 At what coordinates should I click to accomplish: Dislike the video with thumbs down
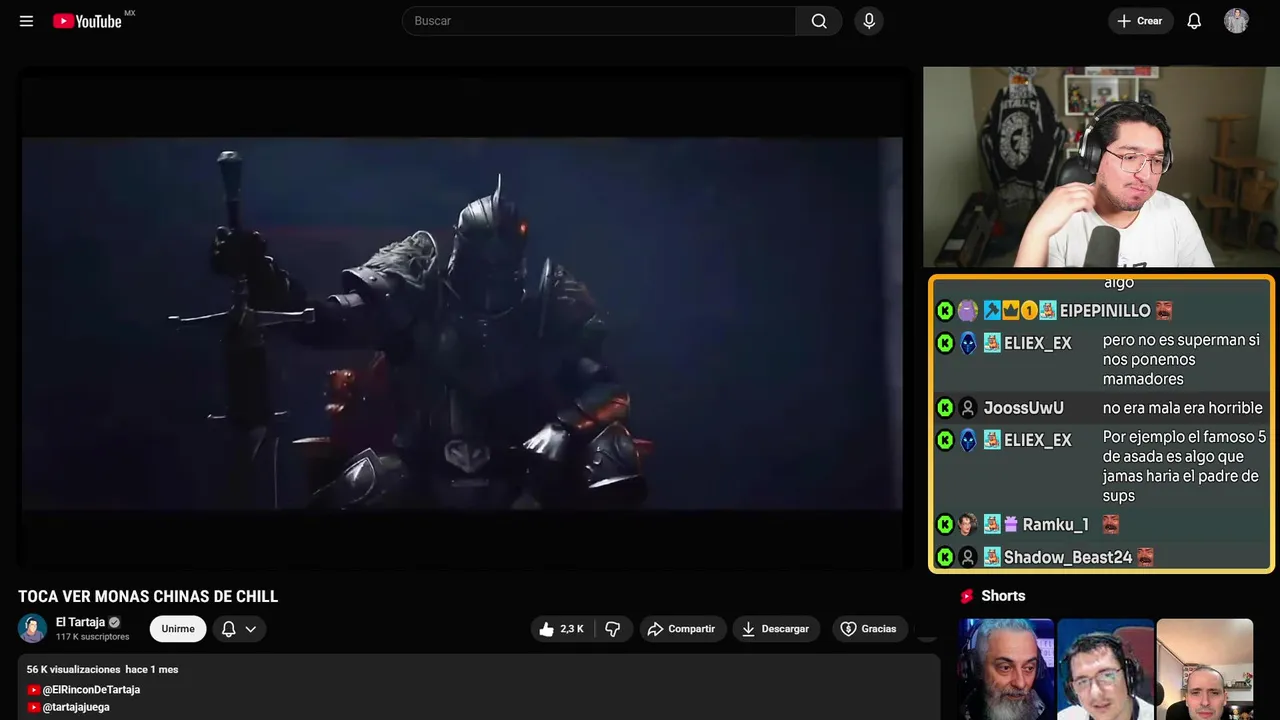[x=613, y=629]
